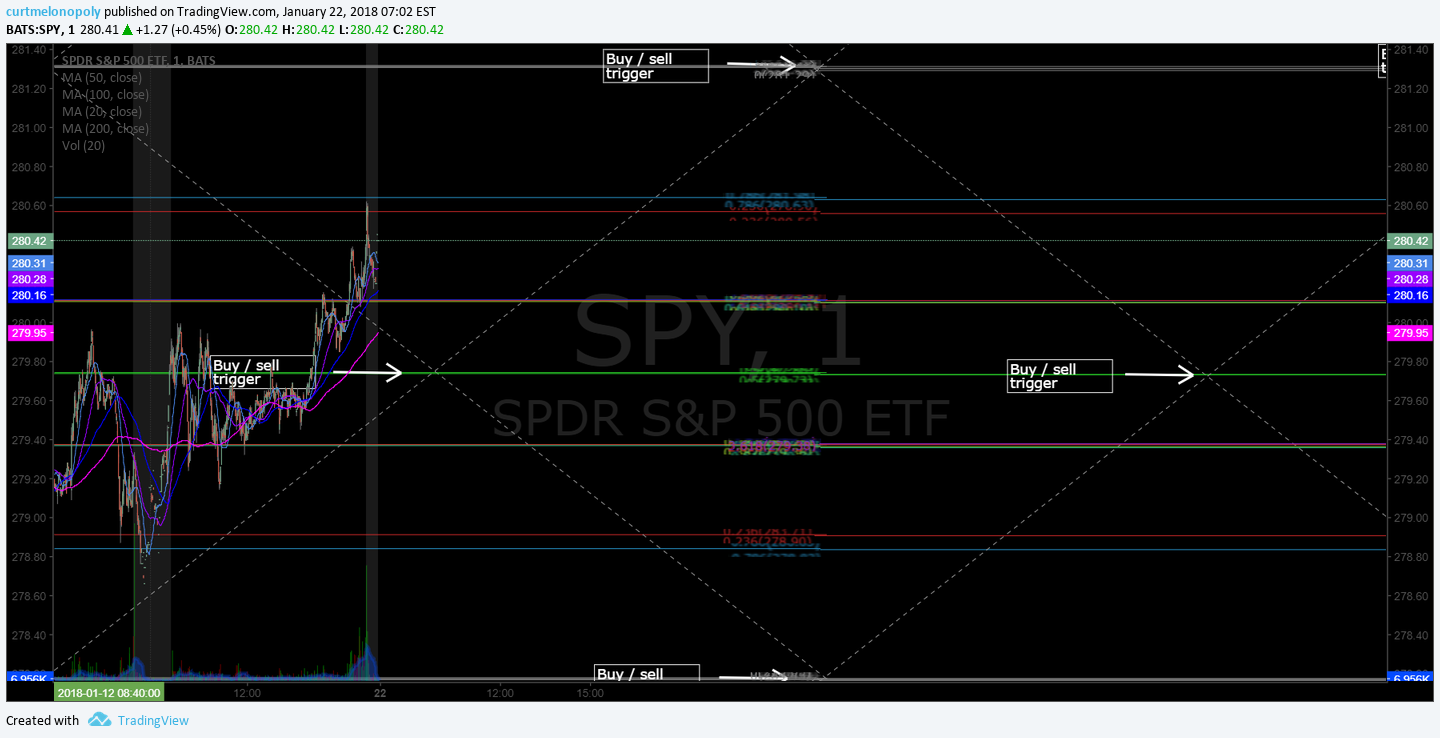Select the MA (200, close) legend entry
Screen dimensions: 1440x738
[x=105, y=128]
